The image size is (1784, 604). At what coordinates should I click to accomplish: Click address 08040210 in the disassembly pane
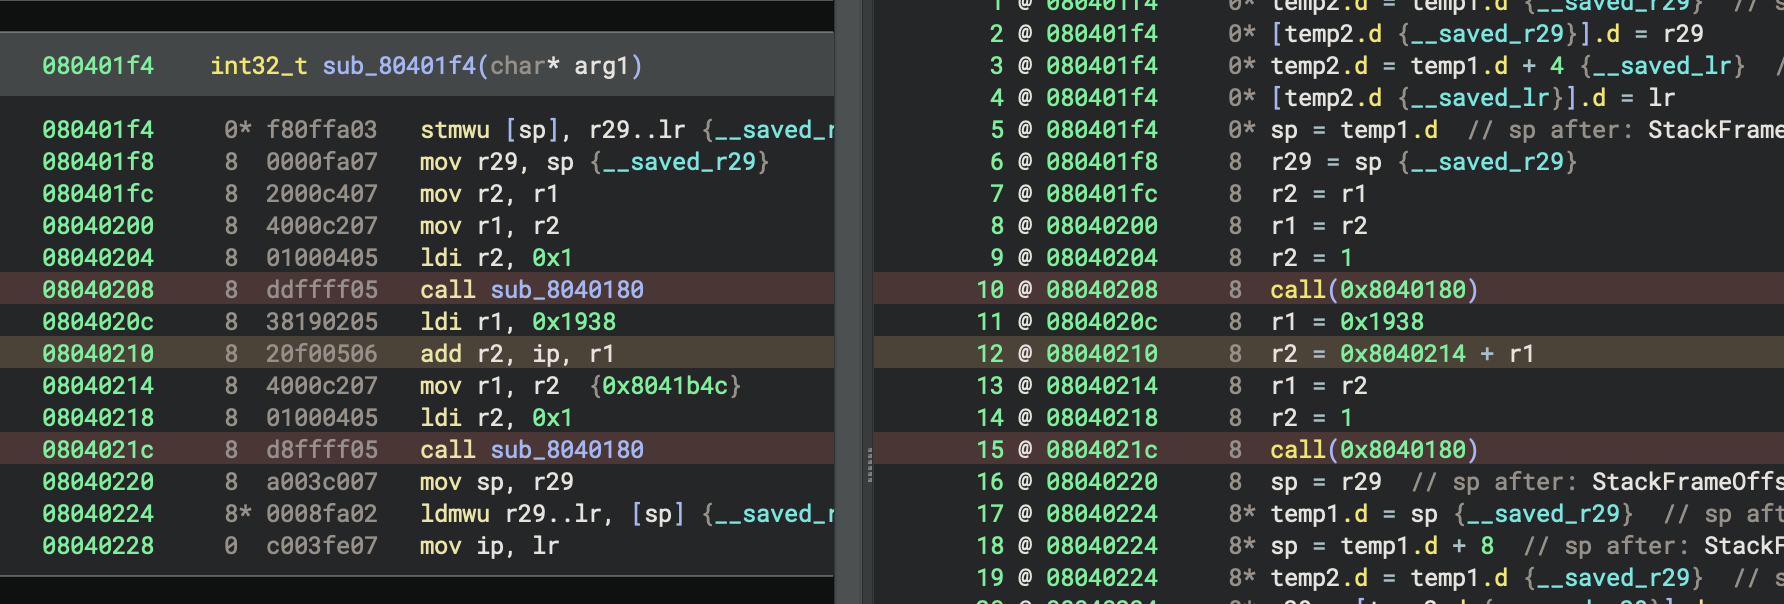point(98,354)
